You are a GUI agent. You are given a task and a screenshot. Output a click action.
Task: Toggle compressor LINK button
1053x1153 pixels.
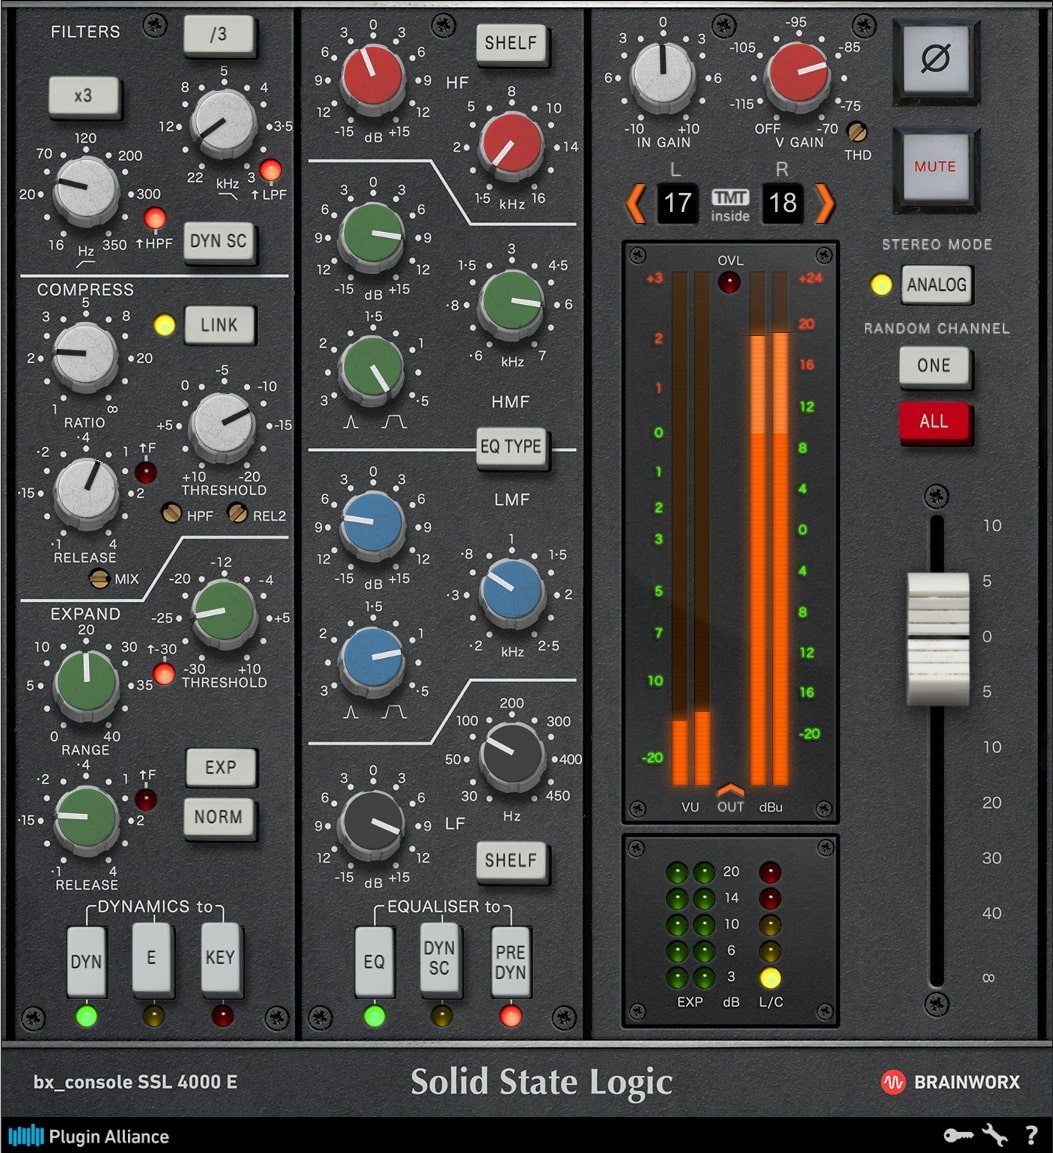[x=219, y=326]
